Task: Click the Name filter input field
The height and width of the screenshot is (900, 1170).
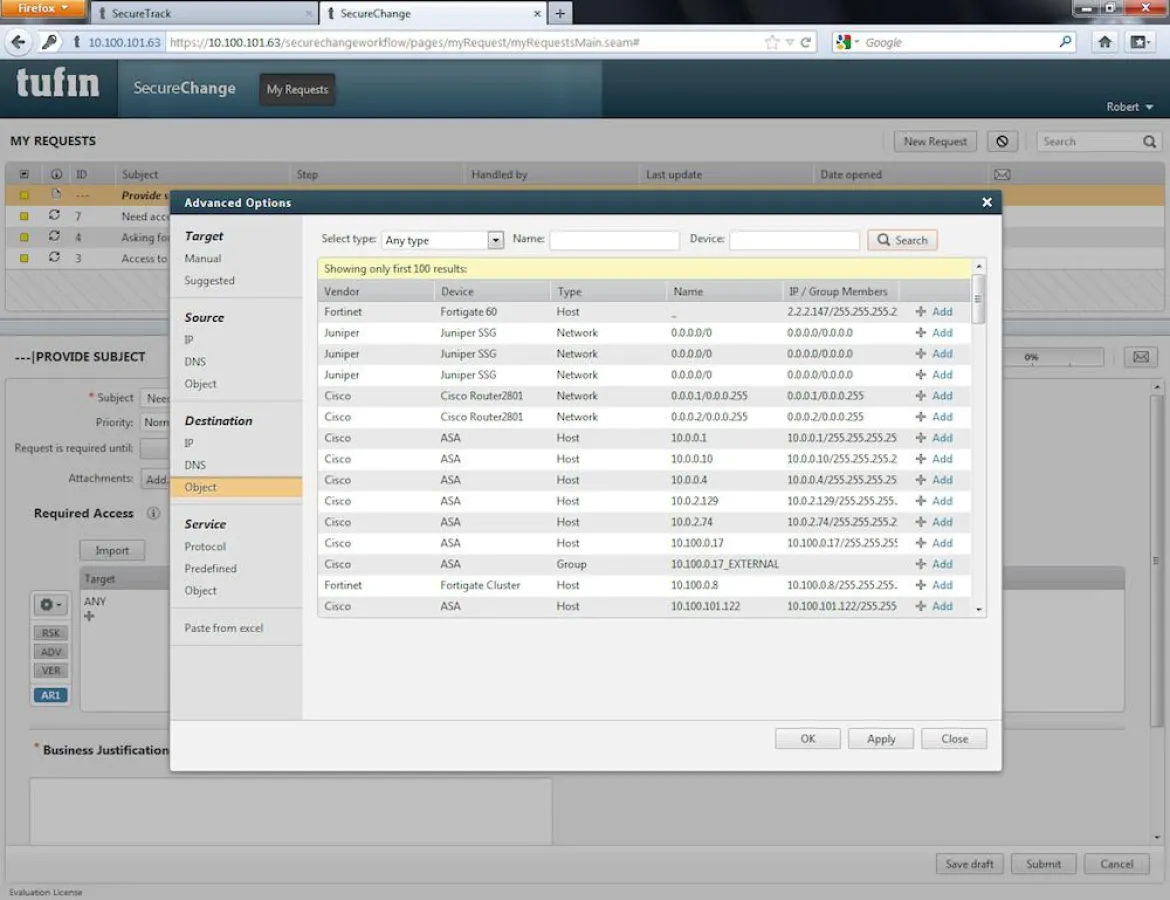Action: pyautogui.click(x=614, y=240)
